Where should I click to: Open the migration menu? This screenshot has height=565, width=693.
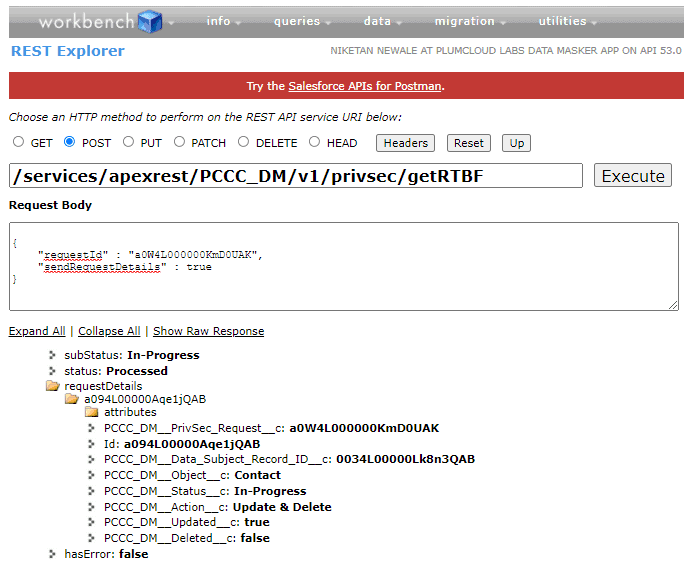tap(469, 21)
